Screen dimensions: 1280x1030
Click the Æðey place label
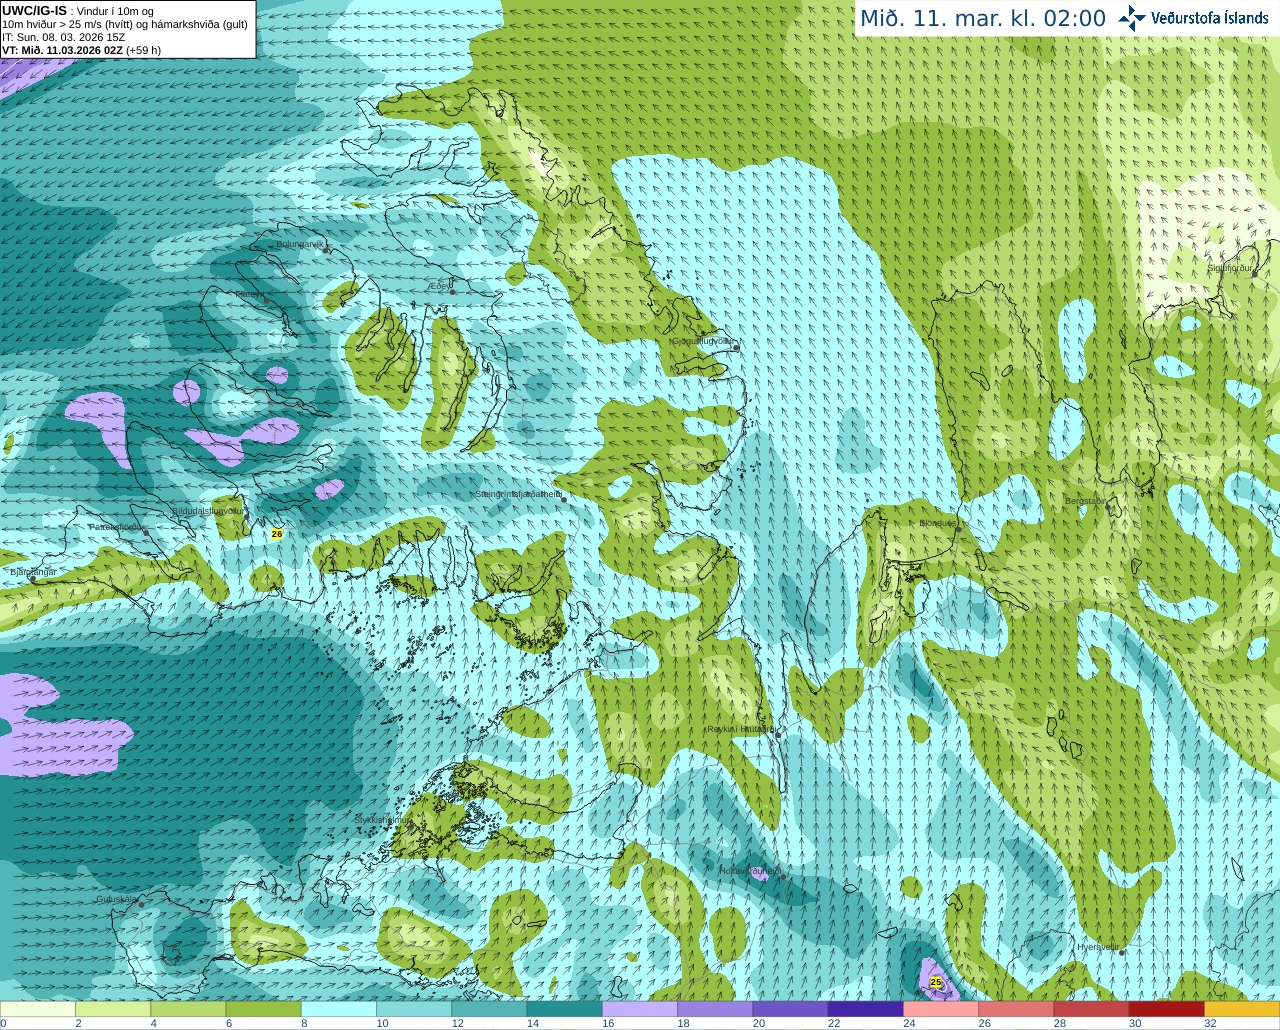pyautogui.click(x=439, y=286)
